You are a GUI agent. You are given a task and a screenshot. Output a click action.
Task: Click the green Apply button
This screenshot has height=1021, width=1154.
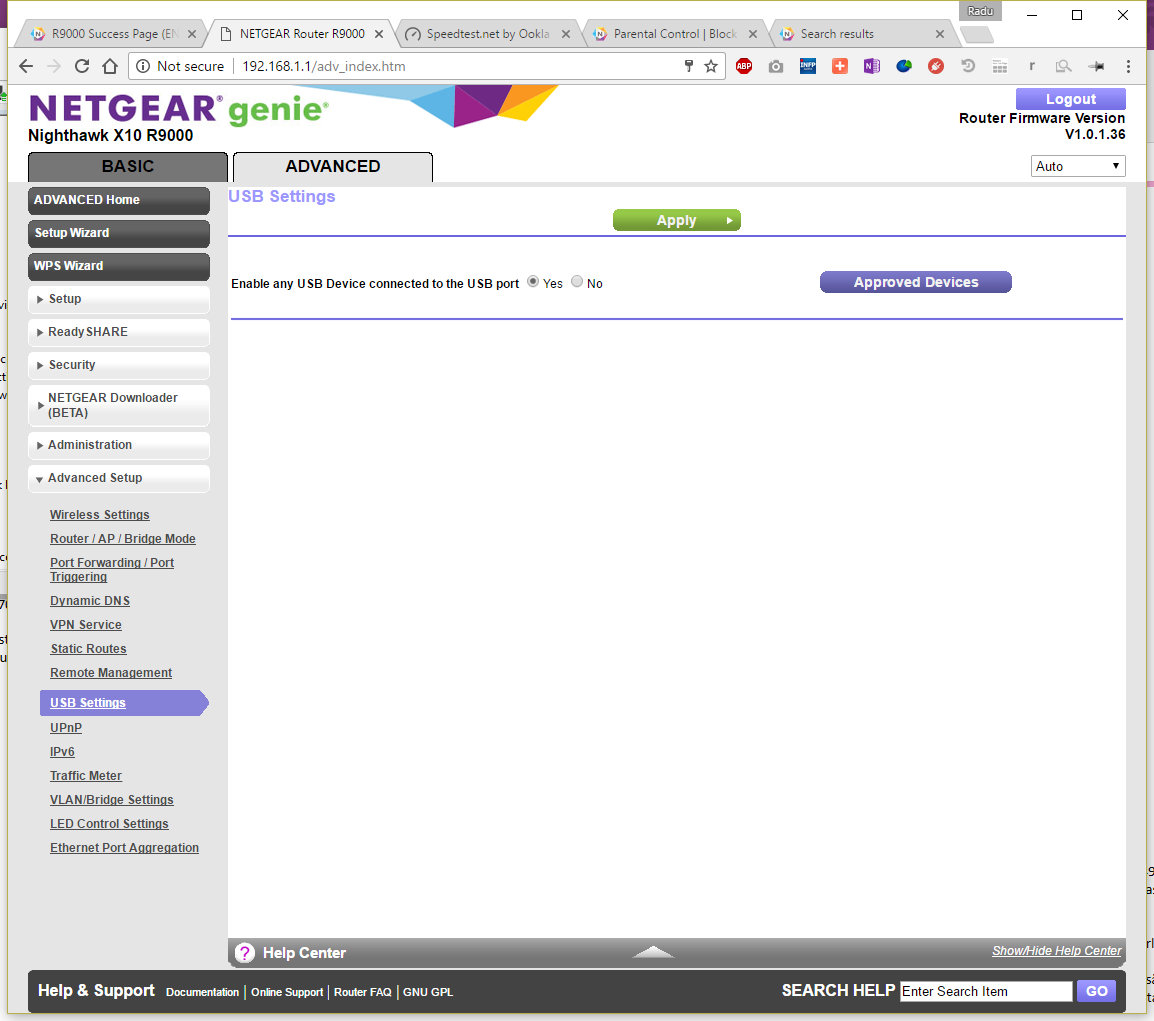676,220
